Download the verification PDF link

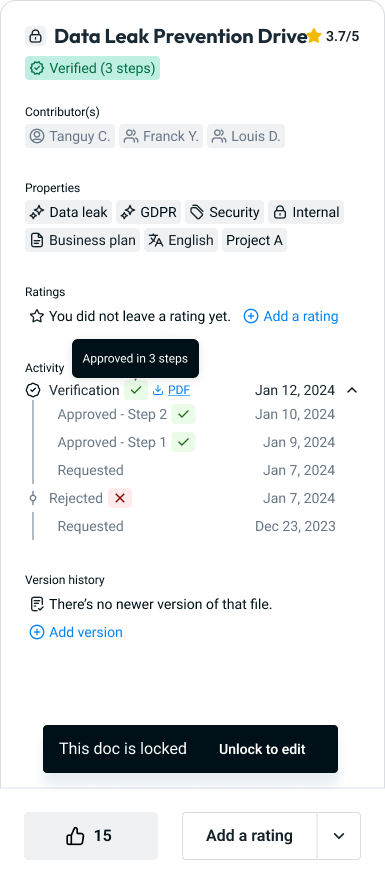click(x=171, y=390)
